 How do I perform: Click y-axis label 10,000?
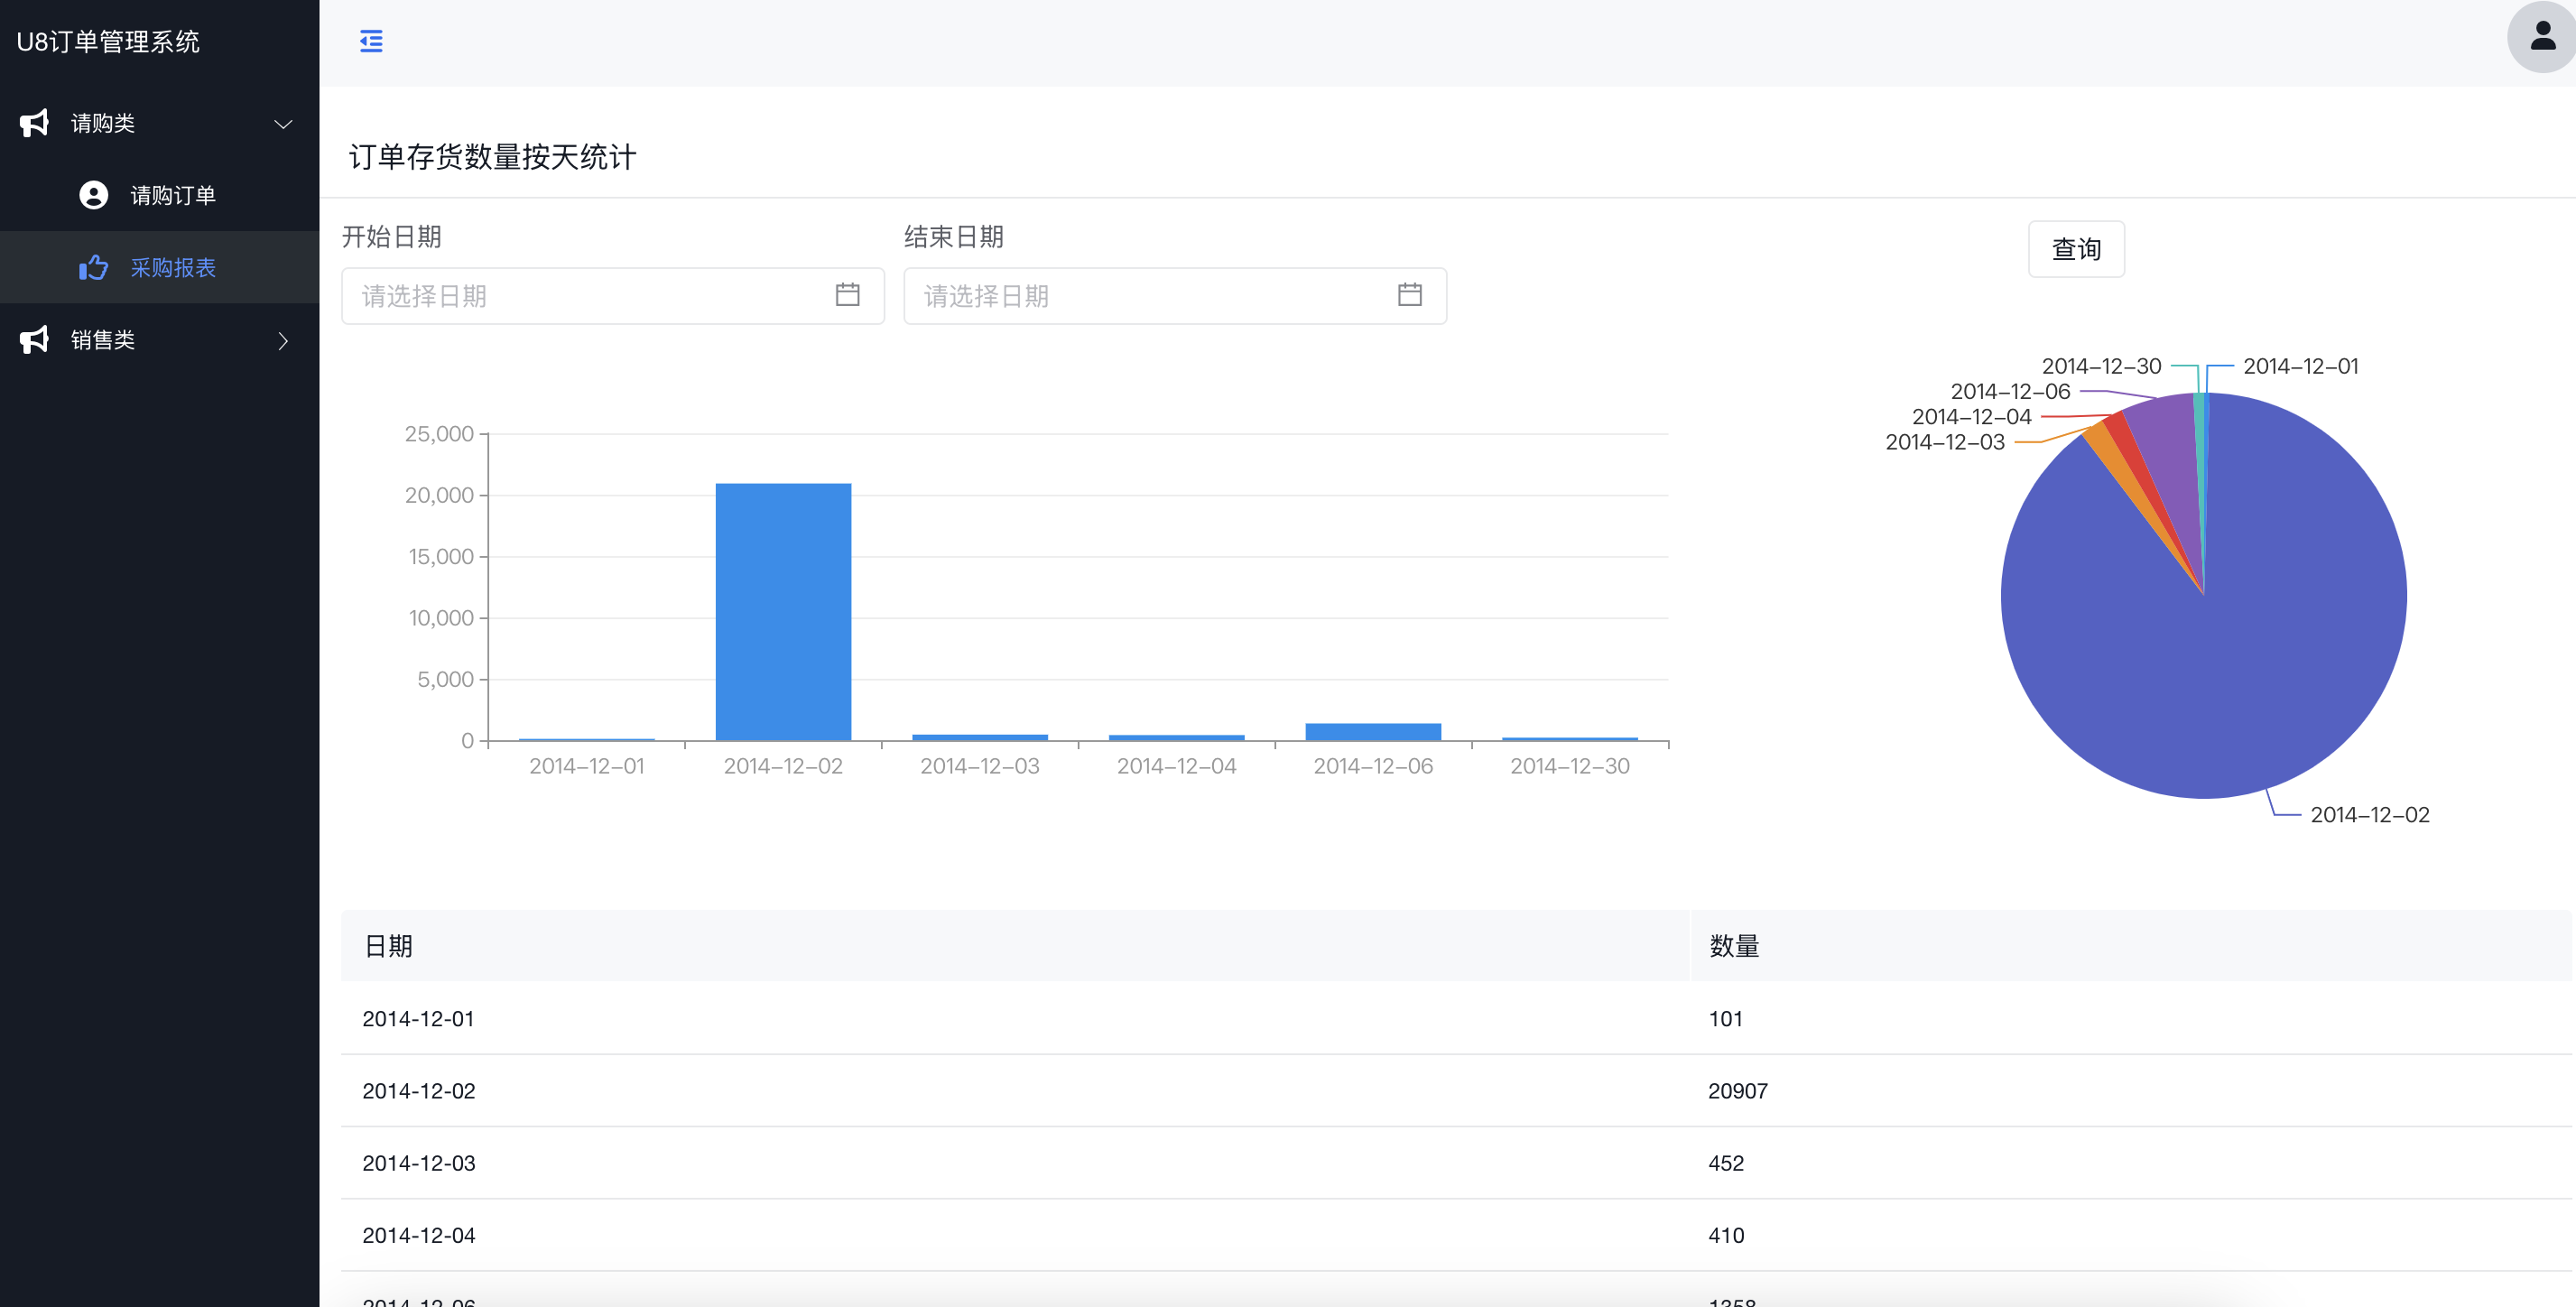coord(441,618)
